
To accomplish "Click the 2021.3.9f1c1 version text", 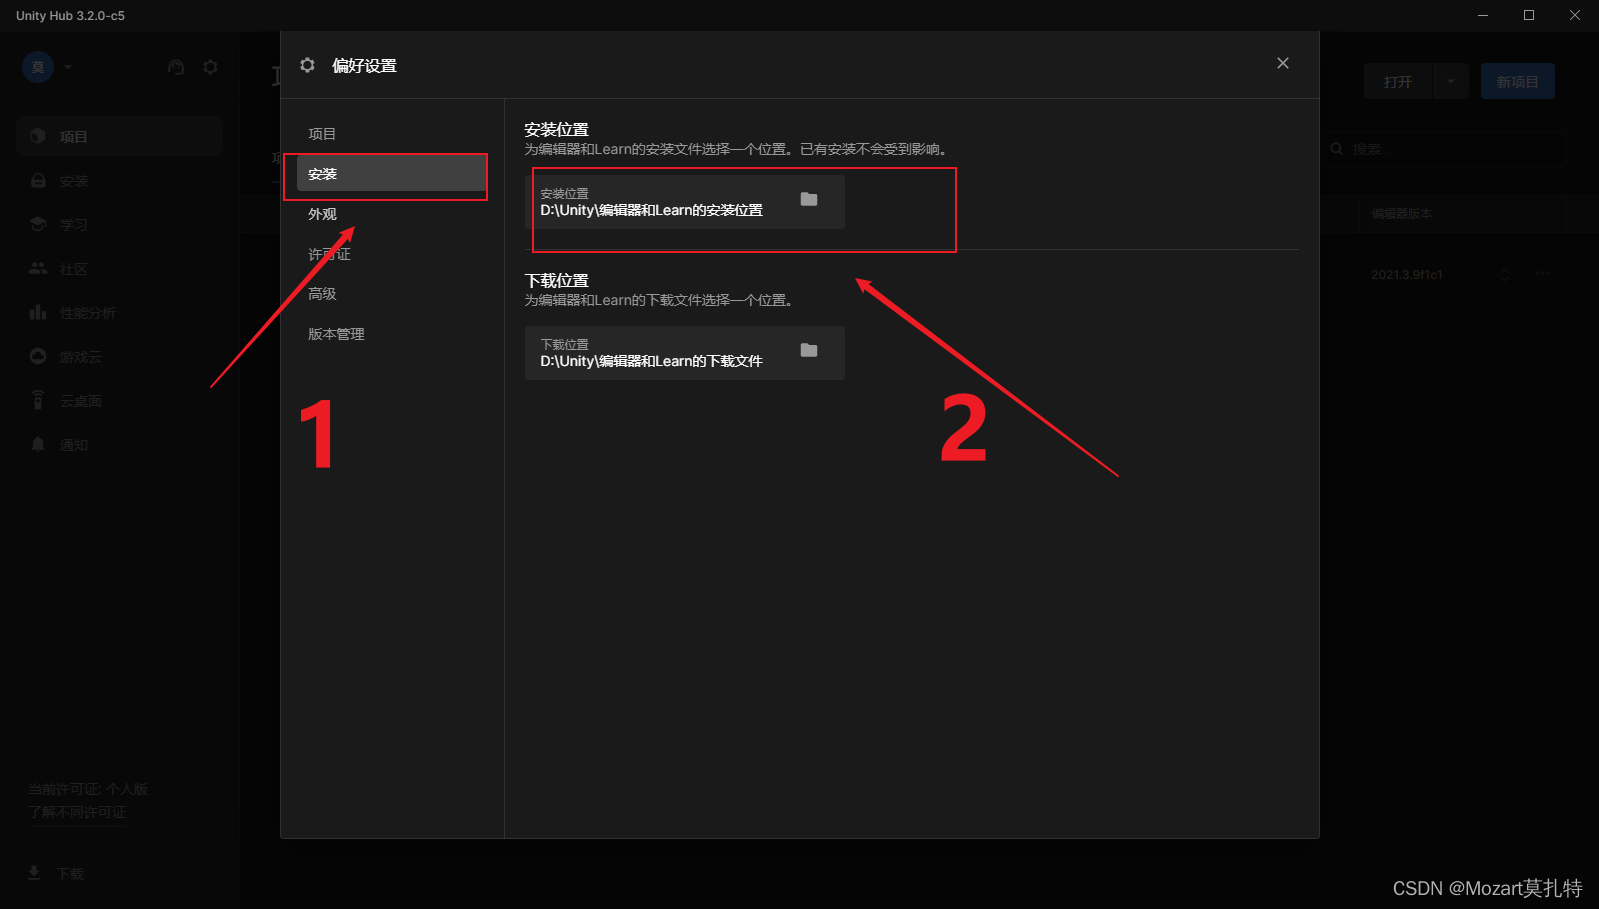I will [1407, 275].
